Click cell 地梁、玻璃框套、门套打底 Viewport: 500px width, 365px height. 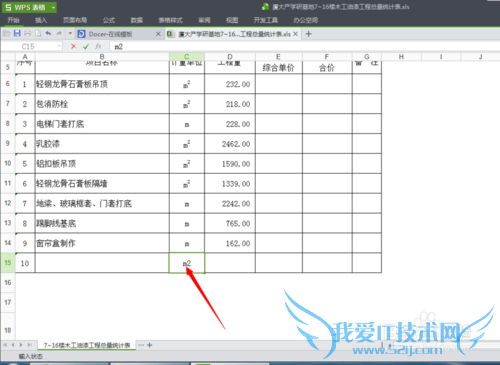pyautogui.click(x=102, y=203)
